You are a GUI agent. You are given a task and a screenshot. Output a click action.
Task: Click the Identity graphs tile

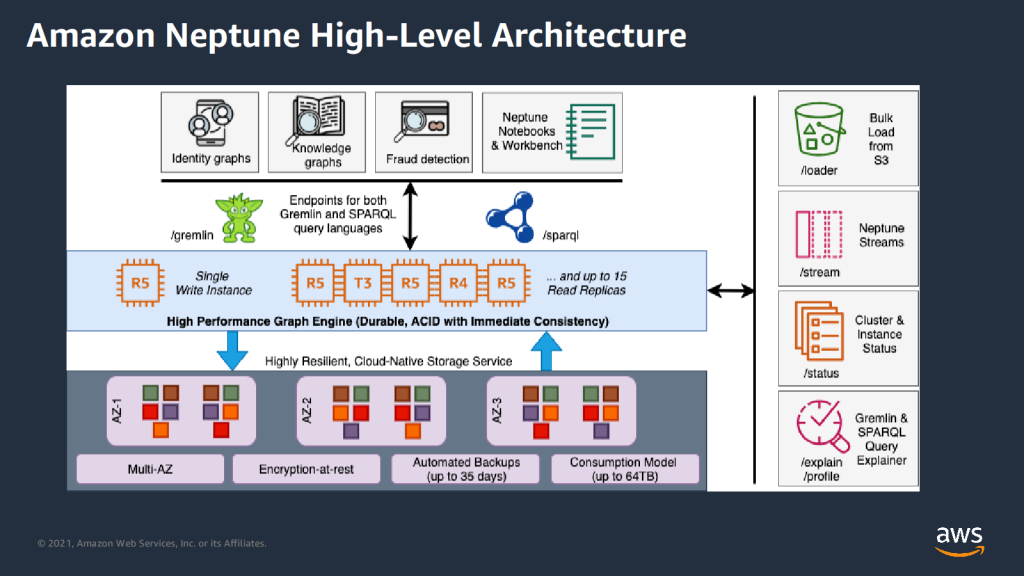click(x=210, y=132)
